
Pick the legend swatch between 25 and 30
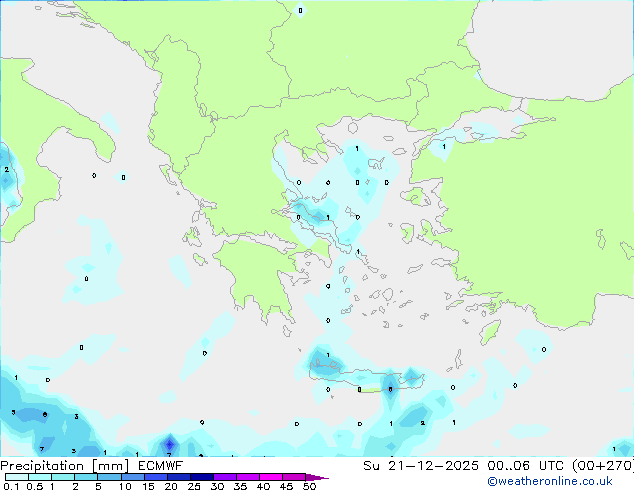[x=202, y=477]
